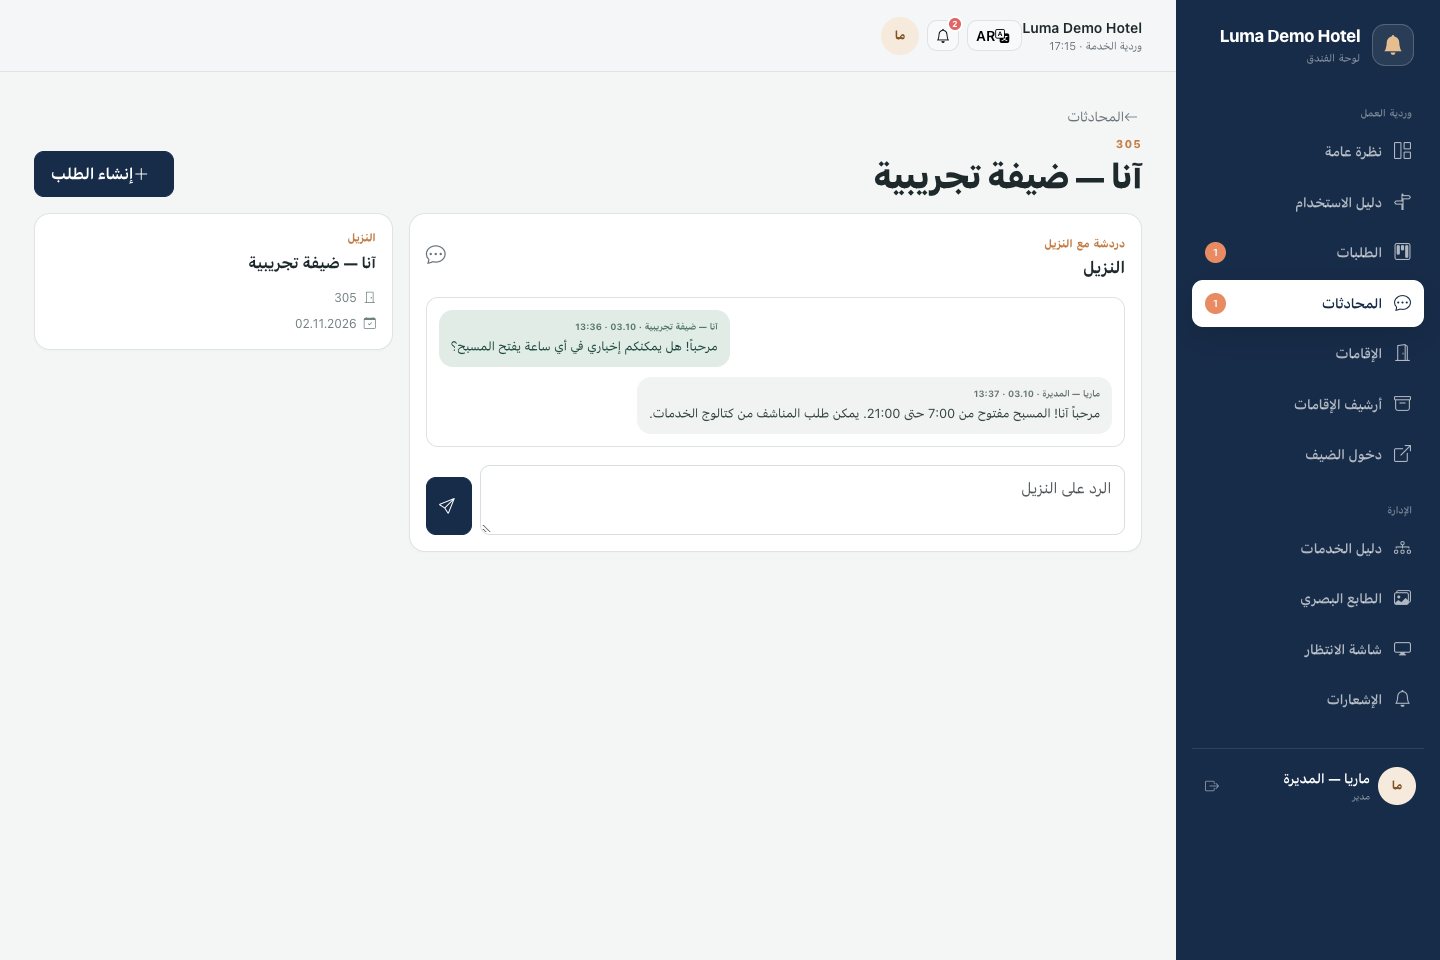Click room 305 in guest card

click(345, 298)
